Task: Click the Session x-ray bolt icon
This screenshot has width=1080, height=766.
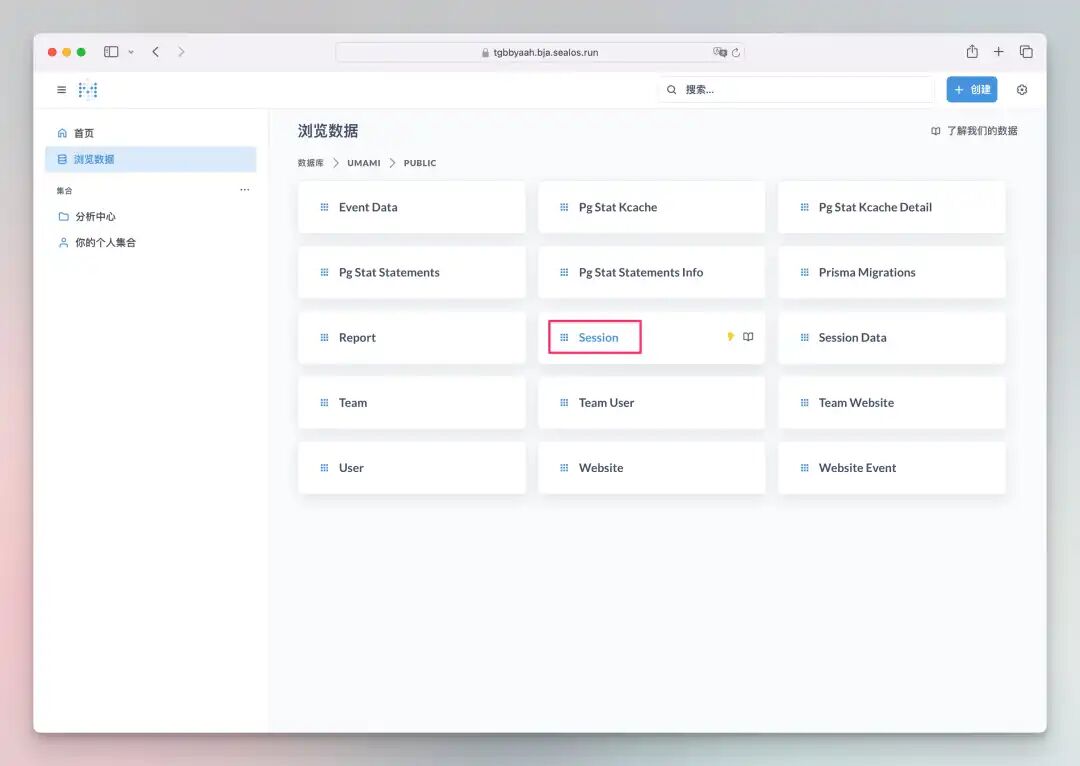Action: [x=730, y=337]
